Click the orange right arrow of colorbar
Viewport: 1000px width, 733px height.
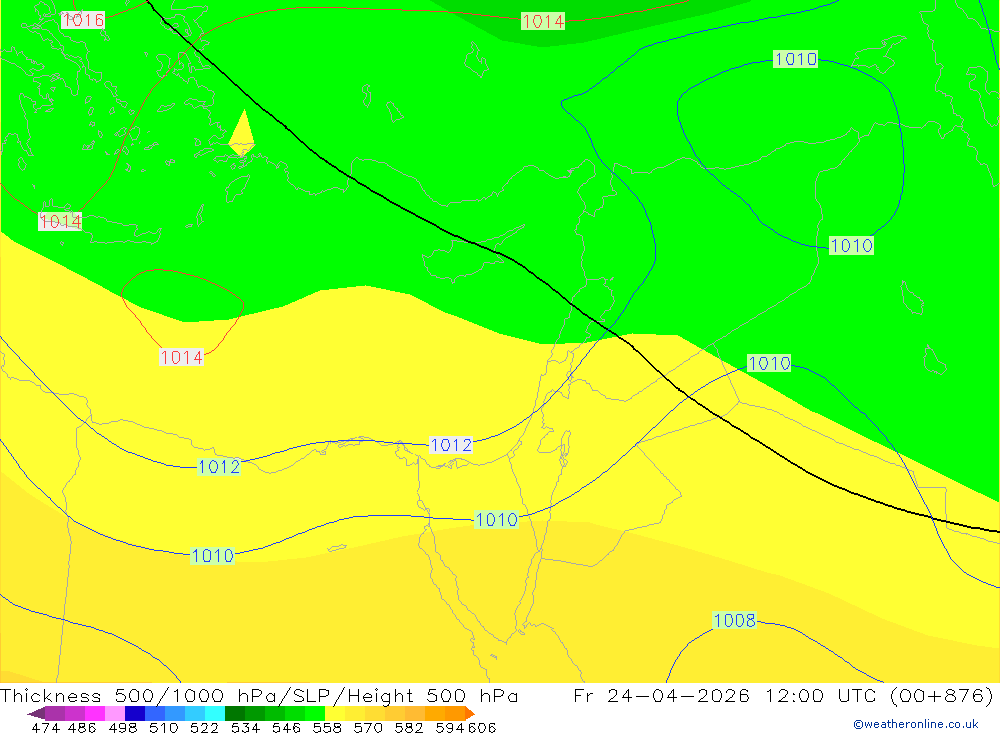click(x=469, y=713)
